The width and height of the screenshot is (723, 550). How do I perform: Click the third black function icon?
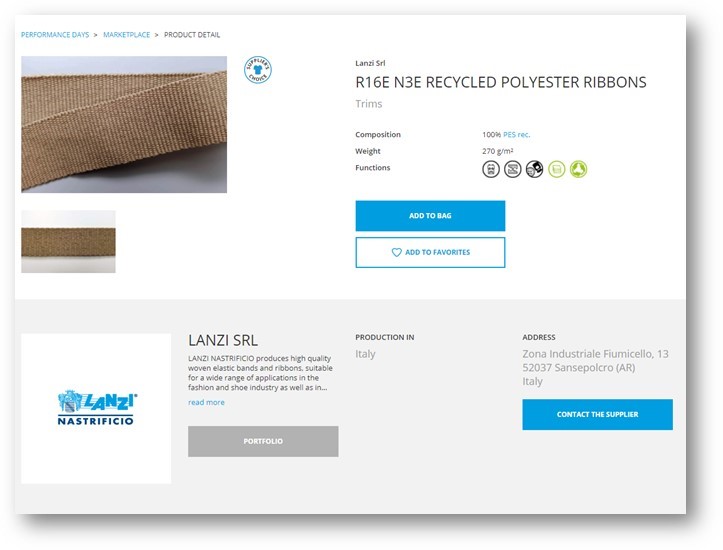click(535, 169)
